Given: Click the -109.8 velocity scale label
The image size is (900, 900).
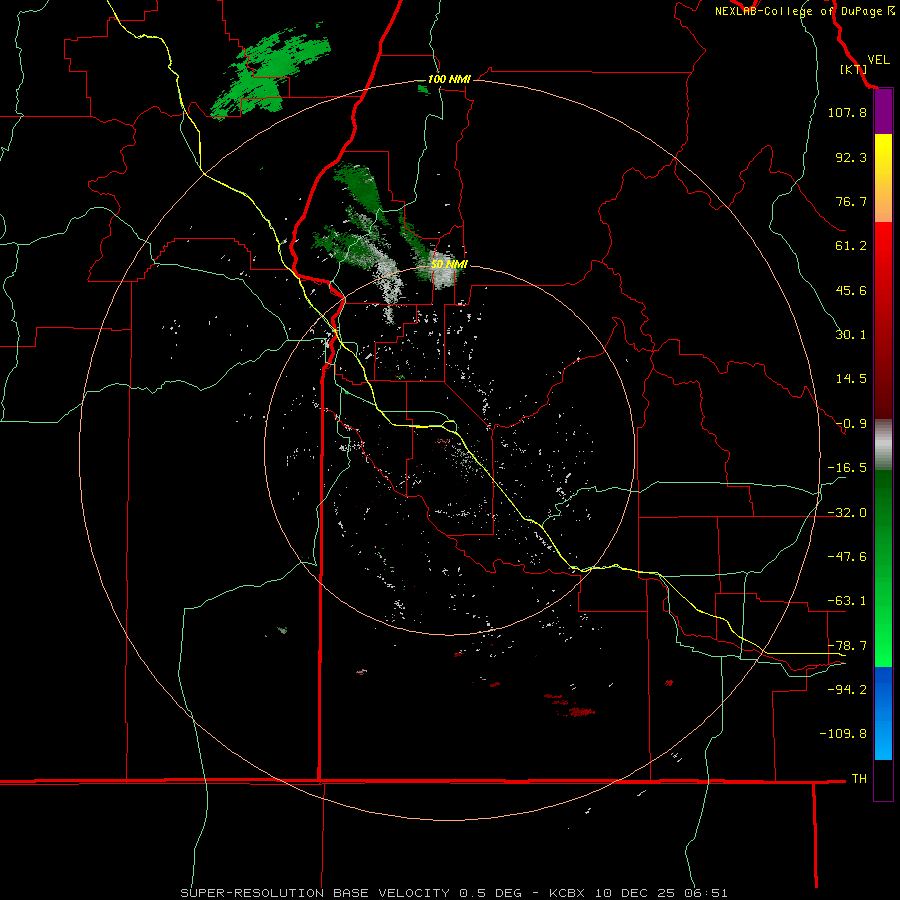Looking at the screenshot, I should point(843,734).
